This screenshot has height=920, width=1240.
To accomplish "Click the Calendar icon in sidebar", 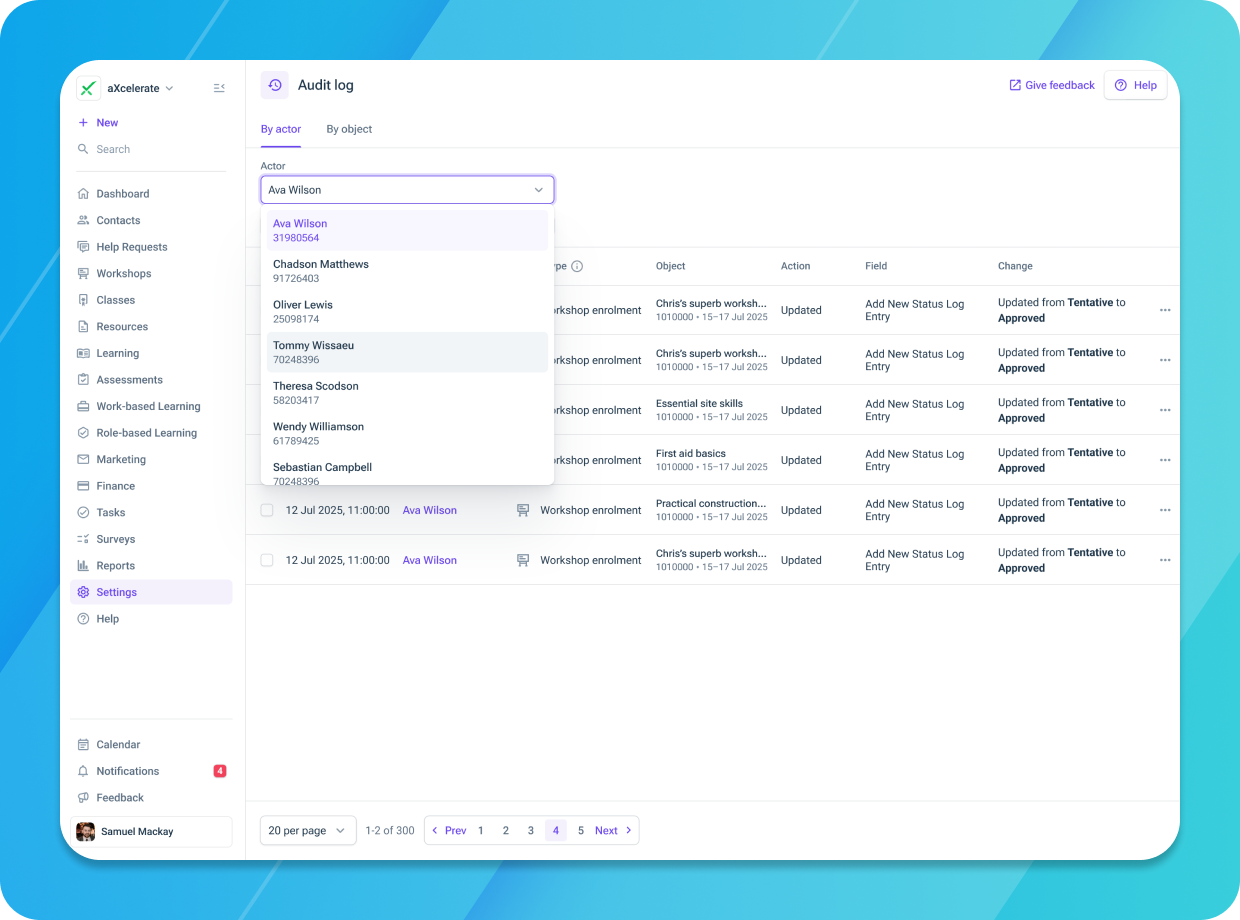I will pyautogui.click(x=83, y=745).
